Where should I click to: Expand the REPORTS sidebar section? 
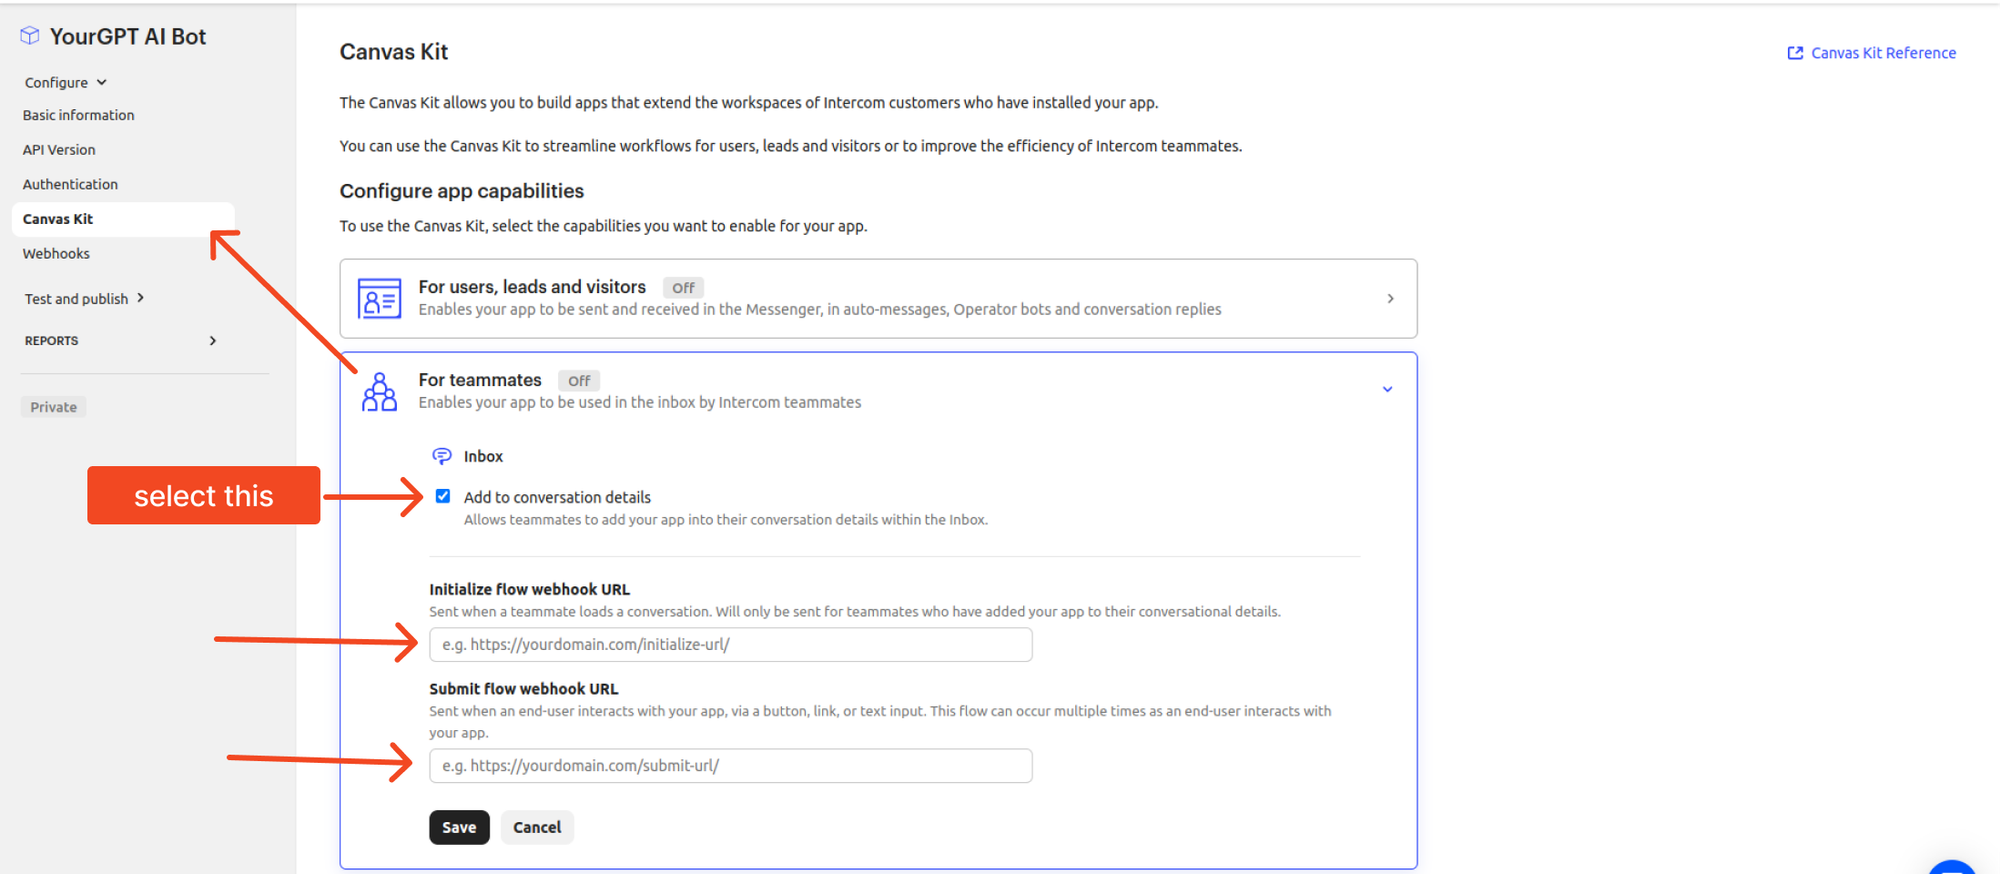[212, 341]
